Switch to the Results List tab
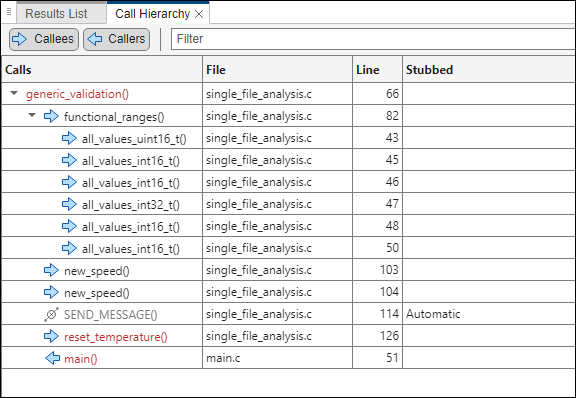The image size is (576, 398). pyautogui.click(x=56, y=14)
